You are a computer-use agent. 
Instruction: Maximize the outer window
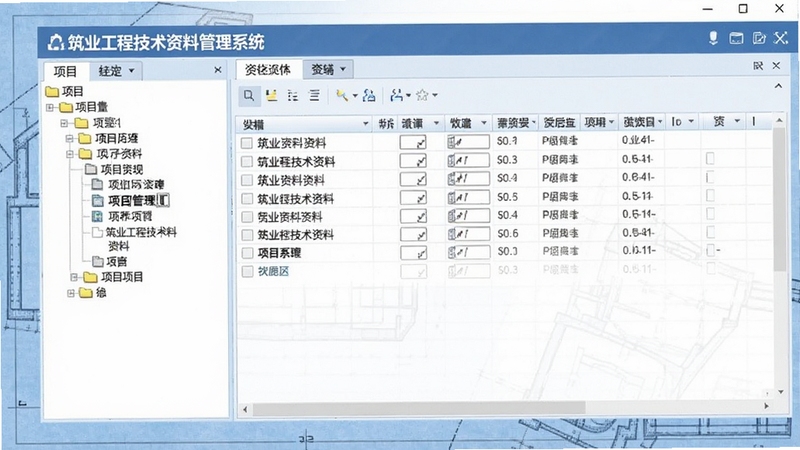coord(743,9)
